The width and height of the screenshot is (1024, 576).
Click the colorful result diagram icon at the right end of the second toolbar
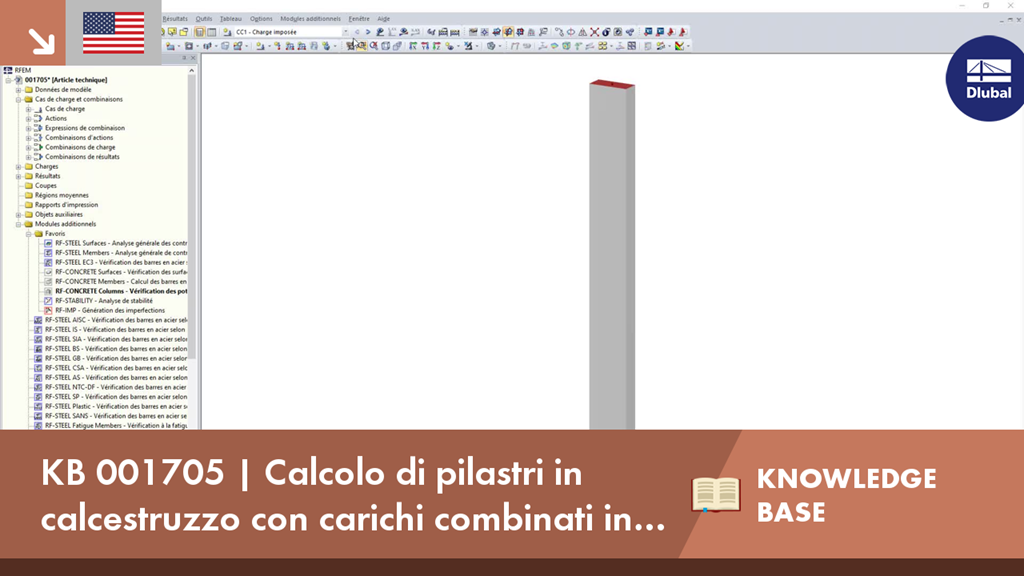tap(680, 46)
